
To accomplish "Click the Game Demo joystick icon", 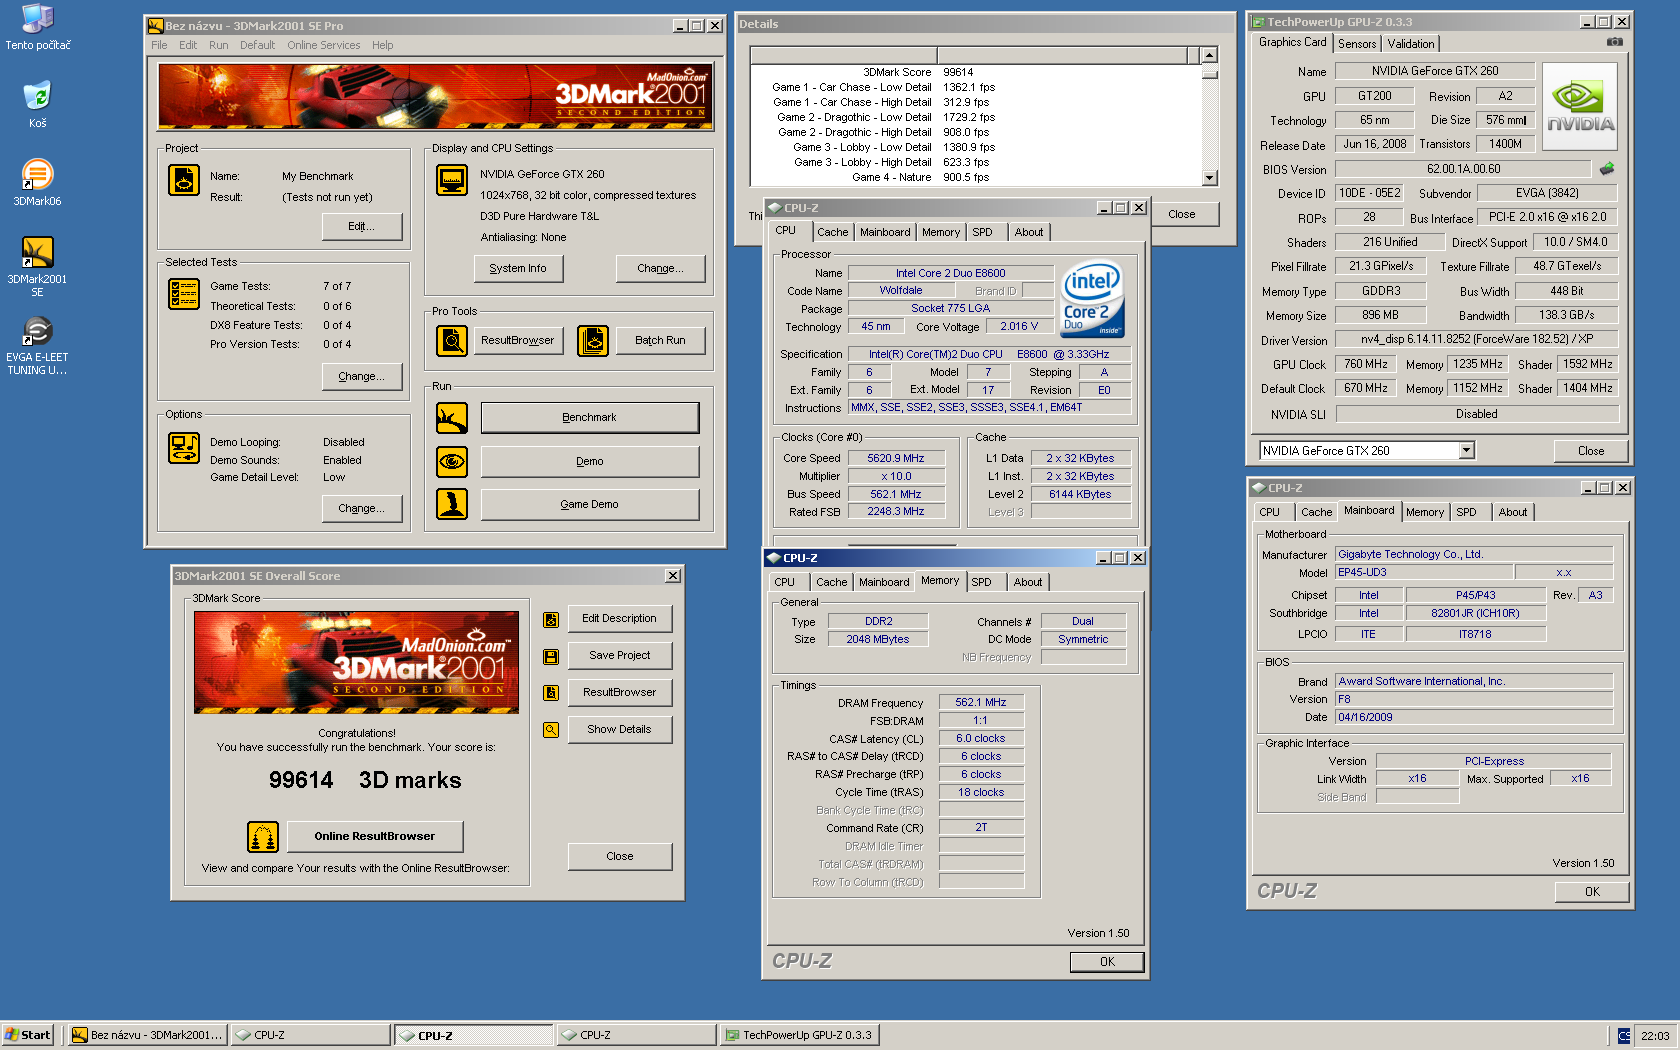I will coord(452,504).
